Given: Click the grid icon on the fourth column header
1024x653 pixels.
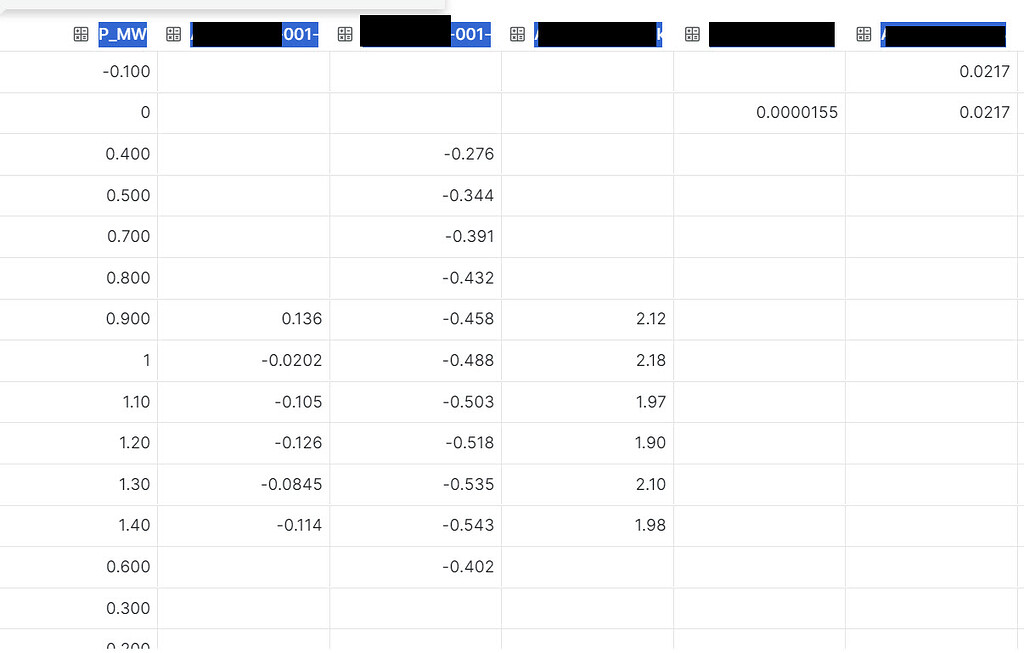Looking at the screenshot, I should (x=517, y=33).
